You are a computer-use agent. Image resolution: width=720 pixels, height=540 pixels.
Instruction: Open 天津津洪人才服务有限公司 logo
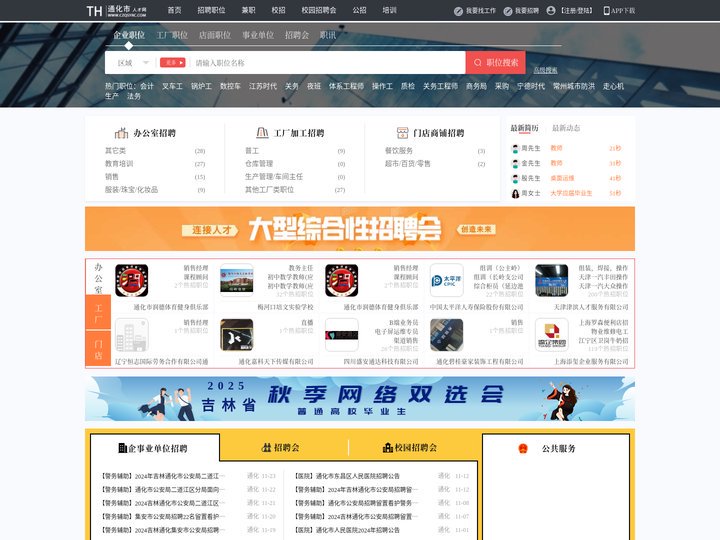[552, 281]
